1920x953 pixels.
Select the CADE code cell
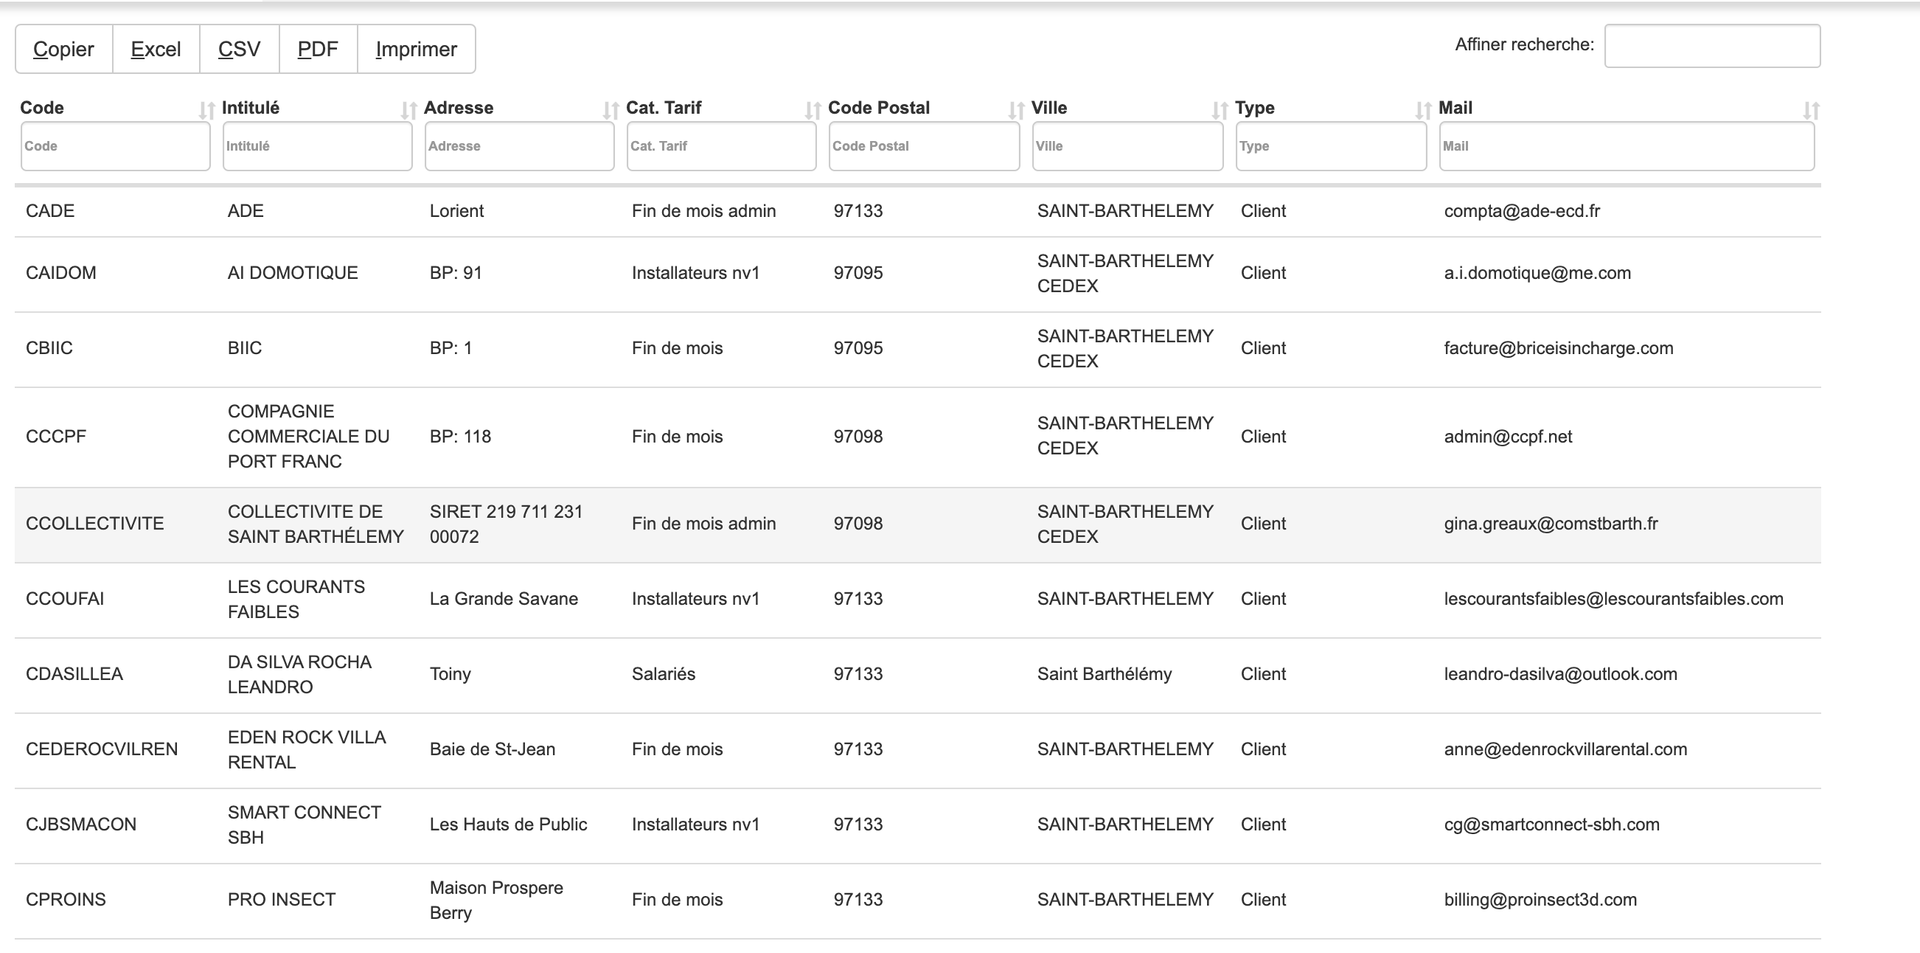point(50,211)
